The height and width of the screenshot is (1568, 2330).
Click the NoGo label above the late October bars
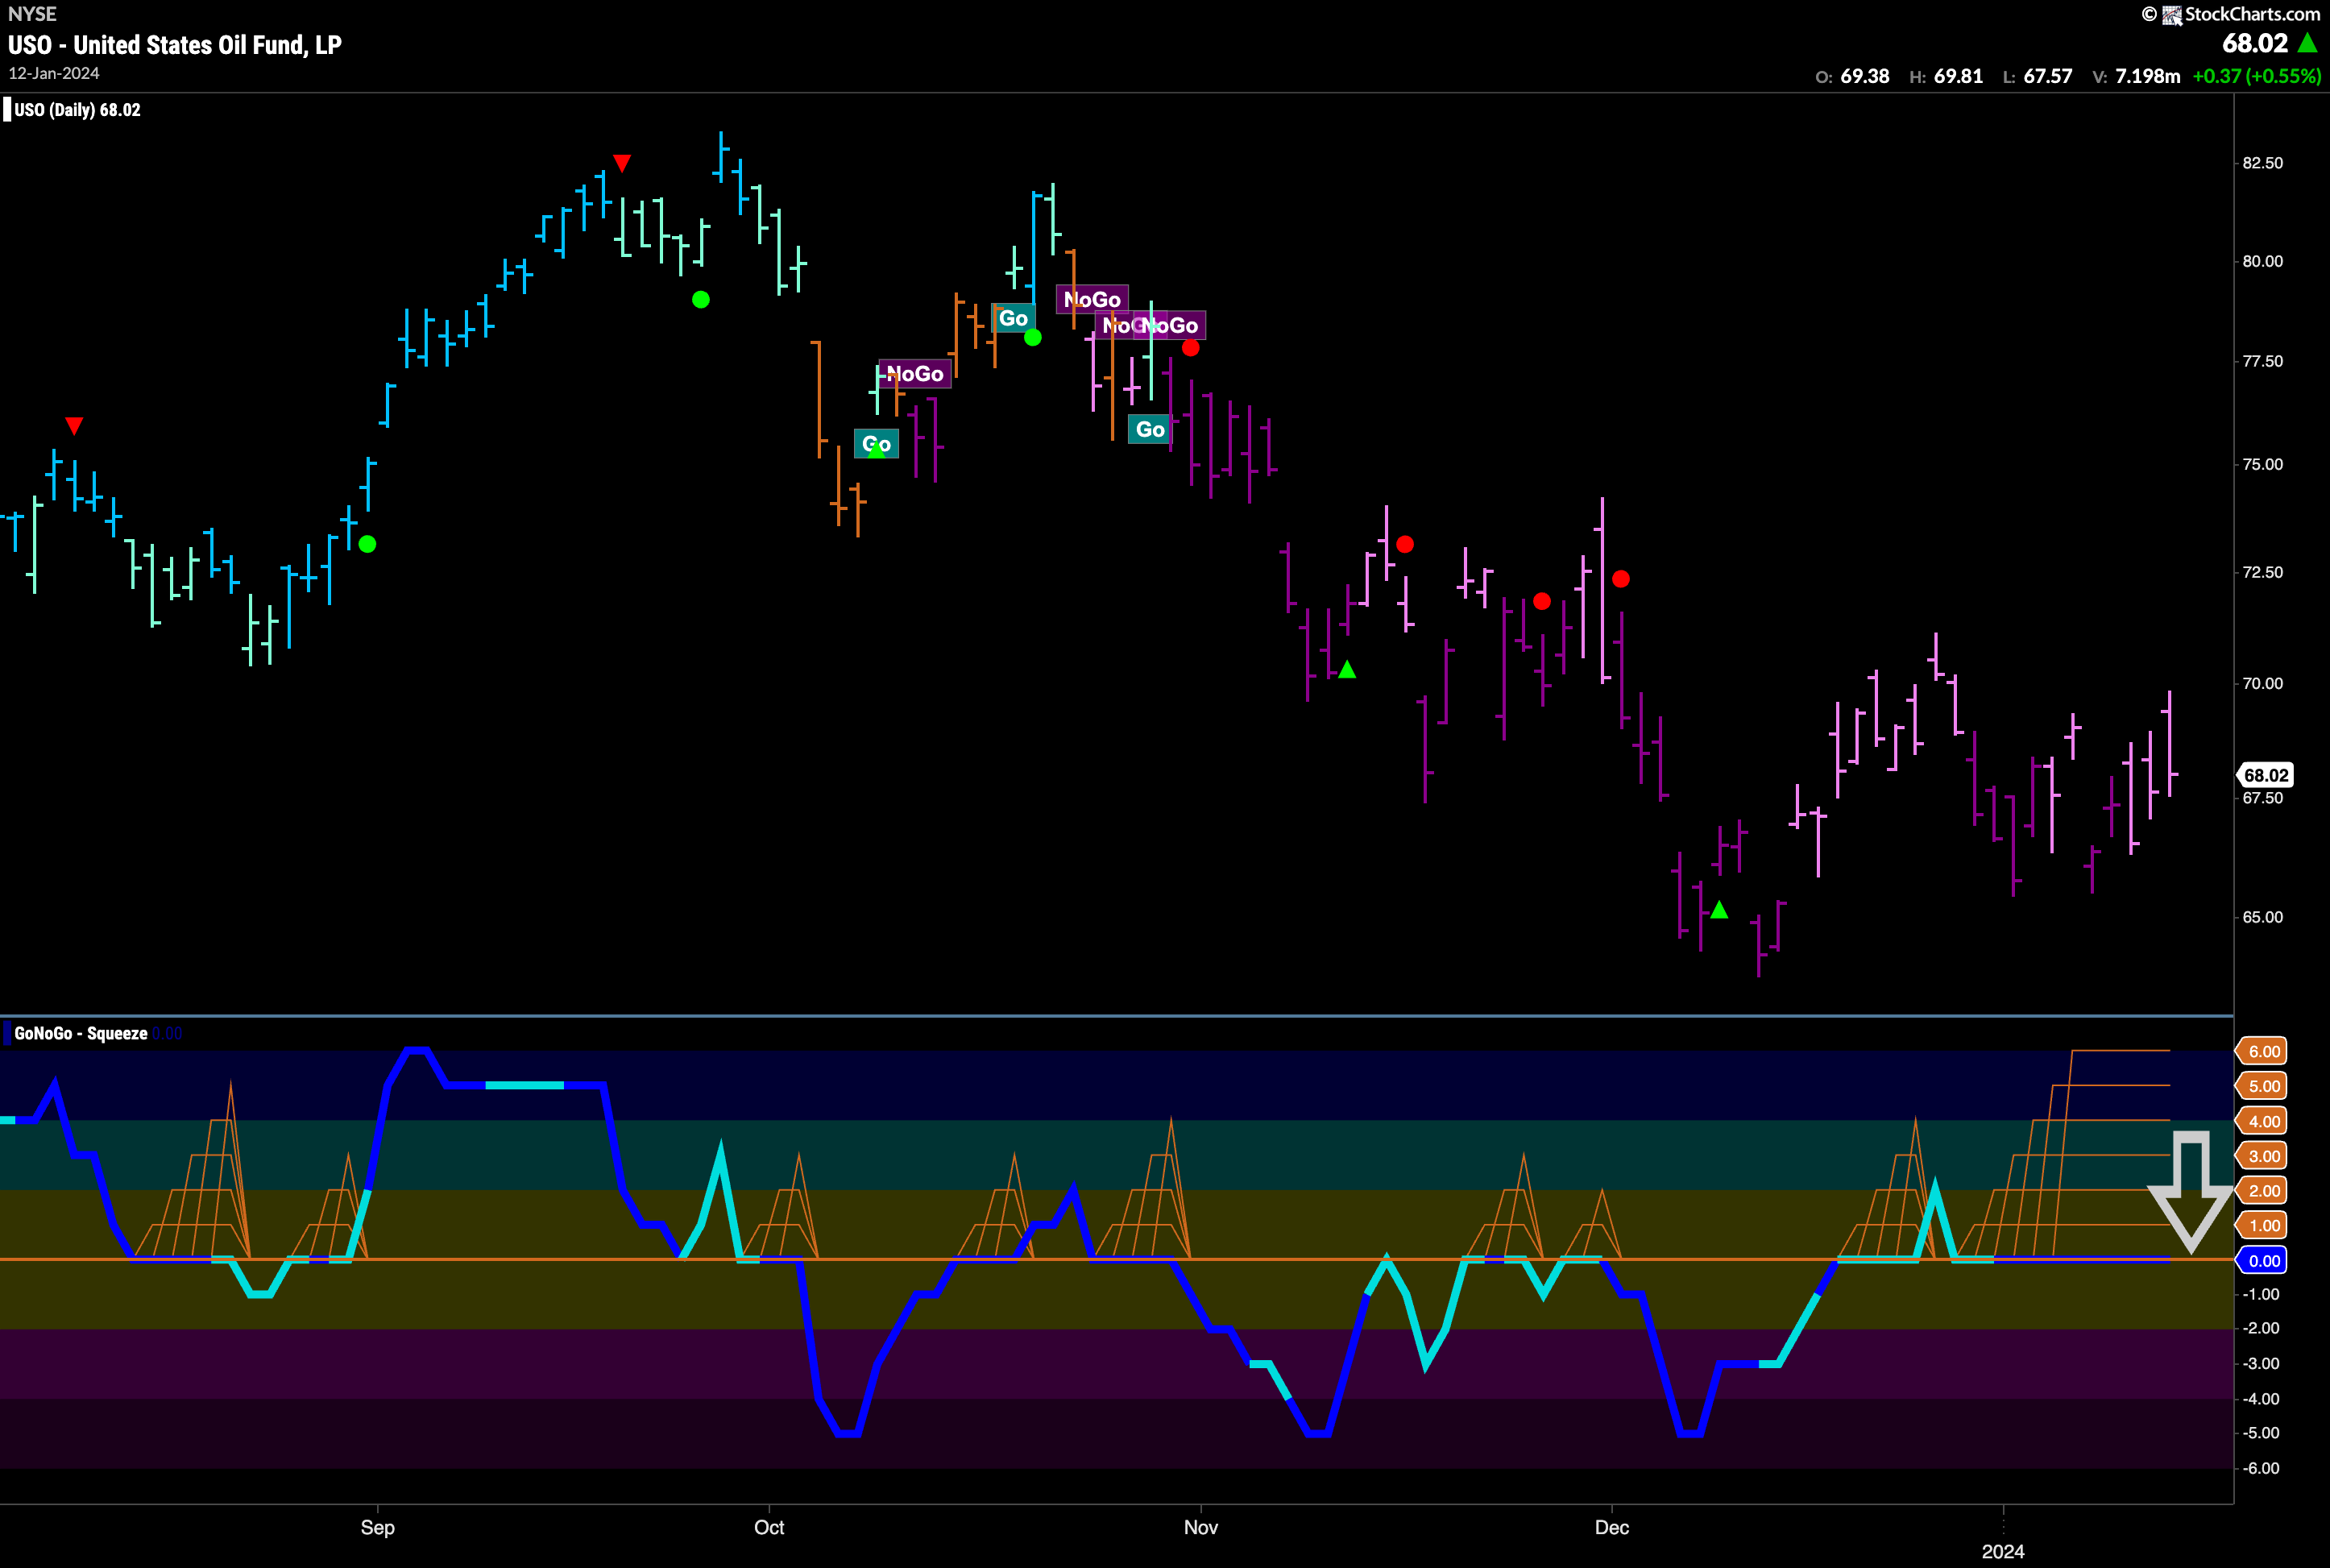(x=1092, y=299)
